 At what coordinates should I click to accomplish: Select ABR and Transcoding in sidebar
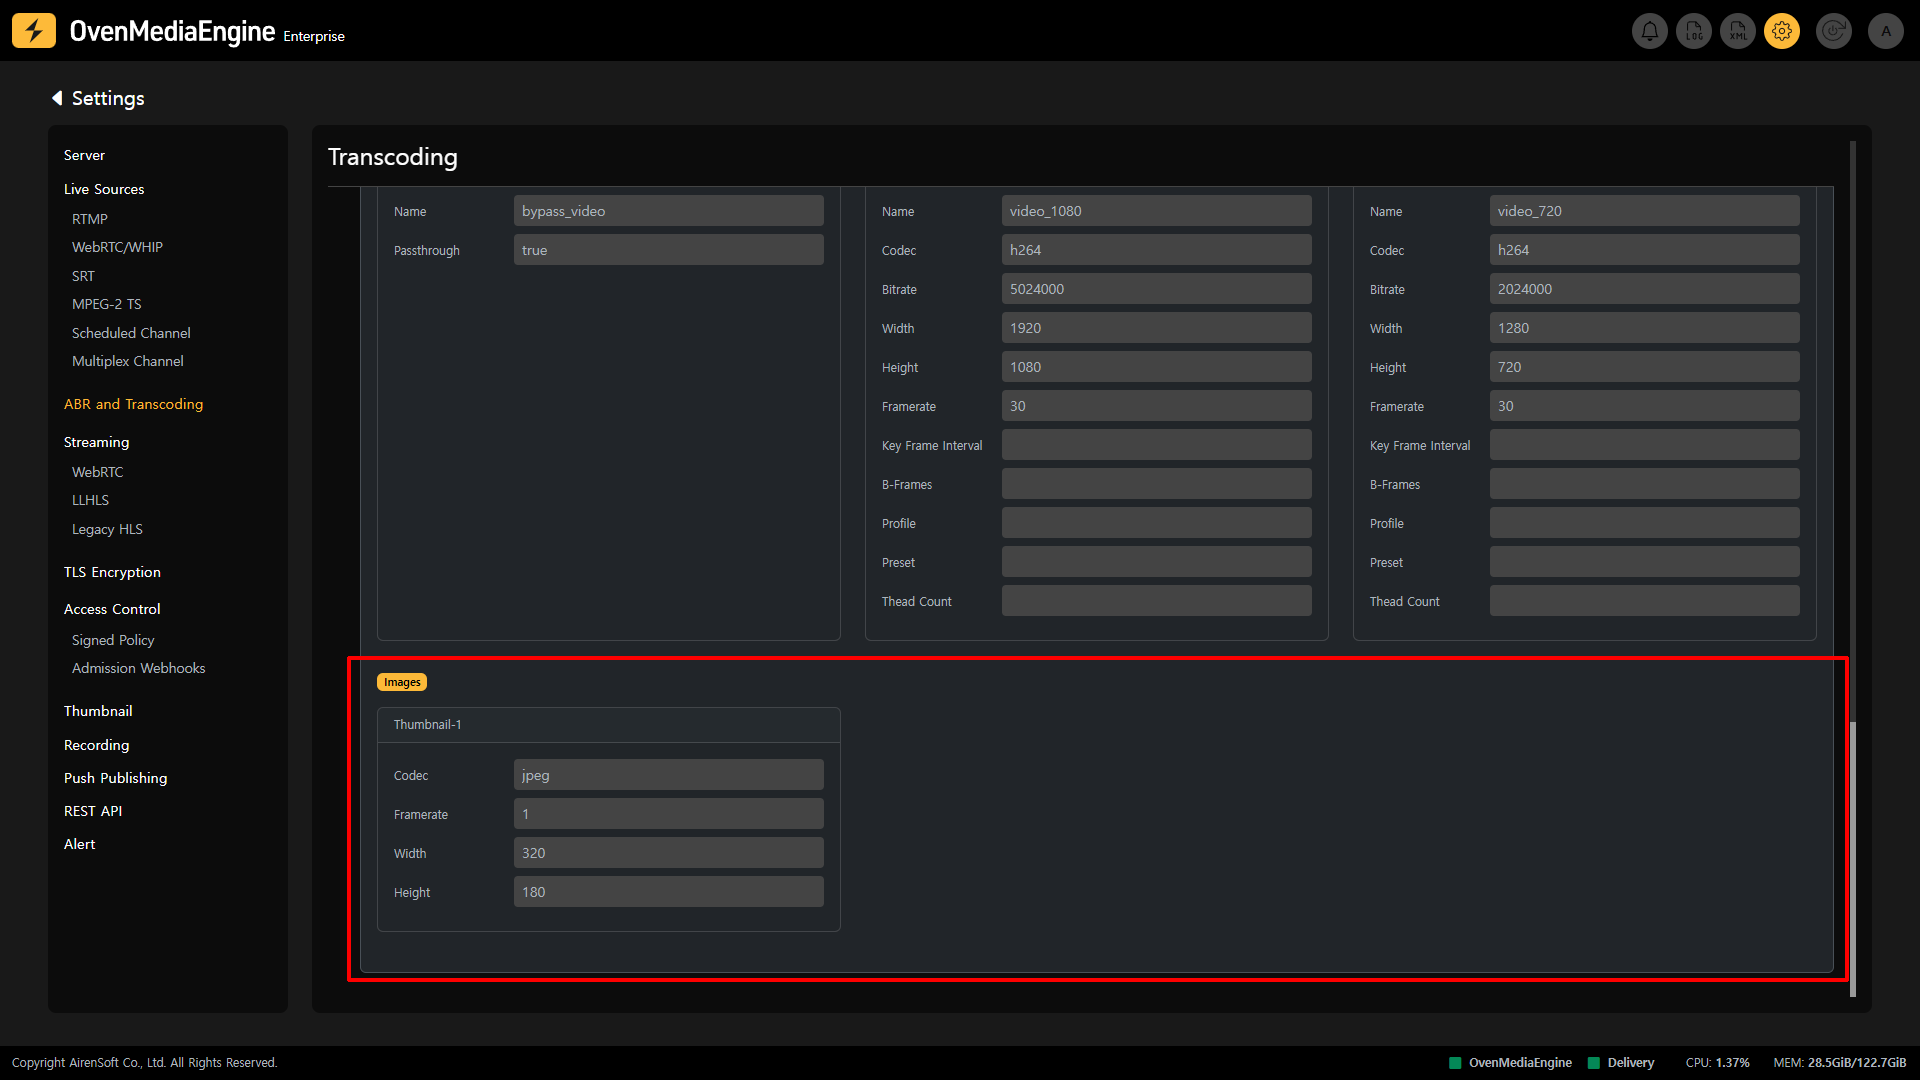[133, 404]
